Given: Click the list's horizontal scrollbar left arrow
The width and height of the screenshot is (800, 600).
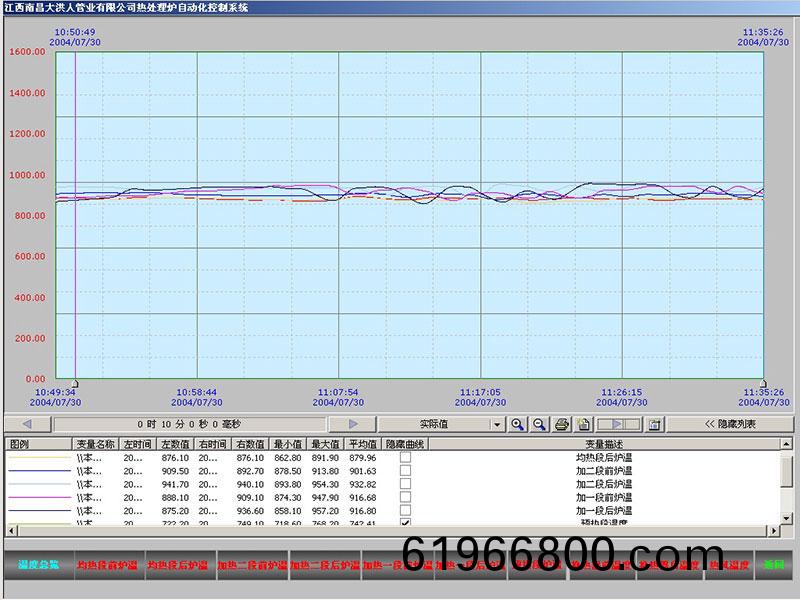Looking at the screenshot, I should tap(11, 531).
